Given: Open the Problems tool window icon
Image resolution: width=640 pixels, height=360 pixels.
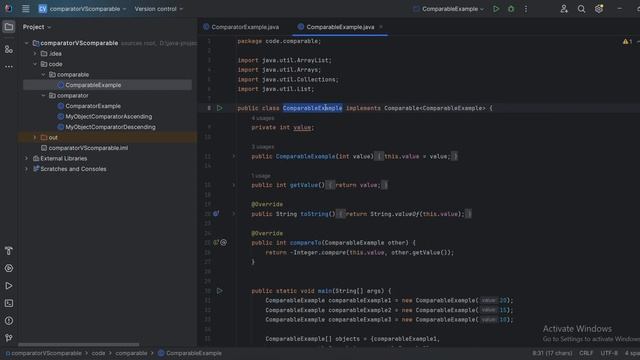Looking at the screenshot, I should coord(9,321).
